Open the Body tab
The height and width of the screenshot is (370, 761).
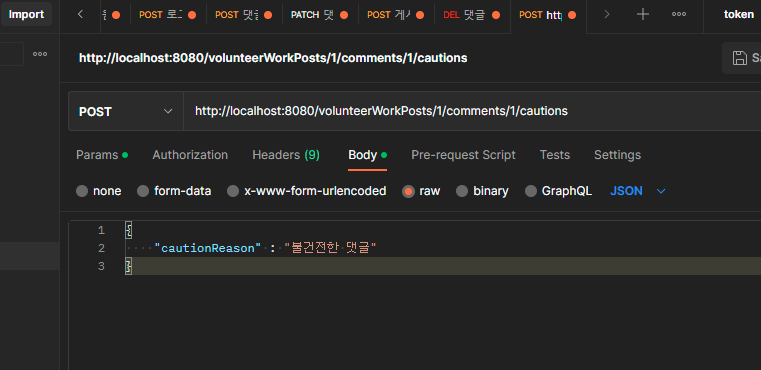[367, 155]
